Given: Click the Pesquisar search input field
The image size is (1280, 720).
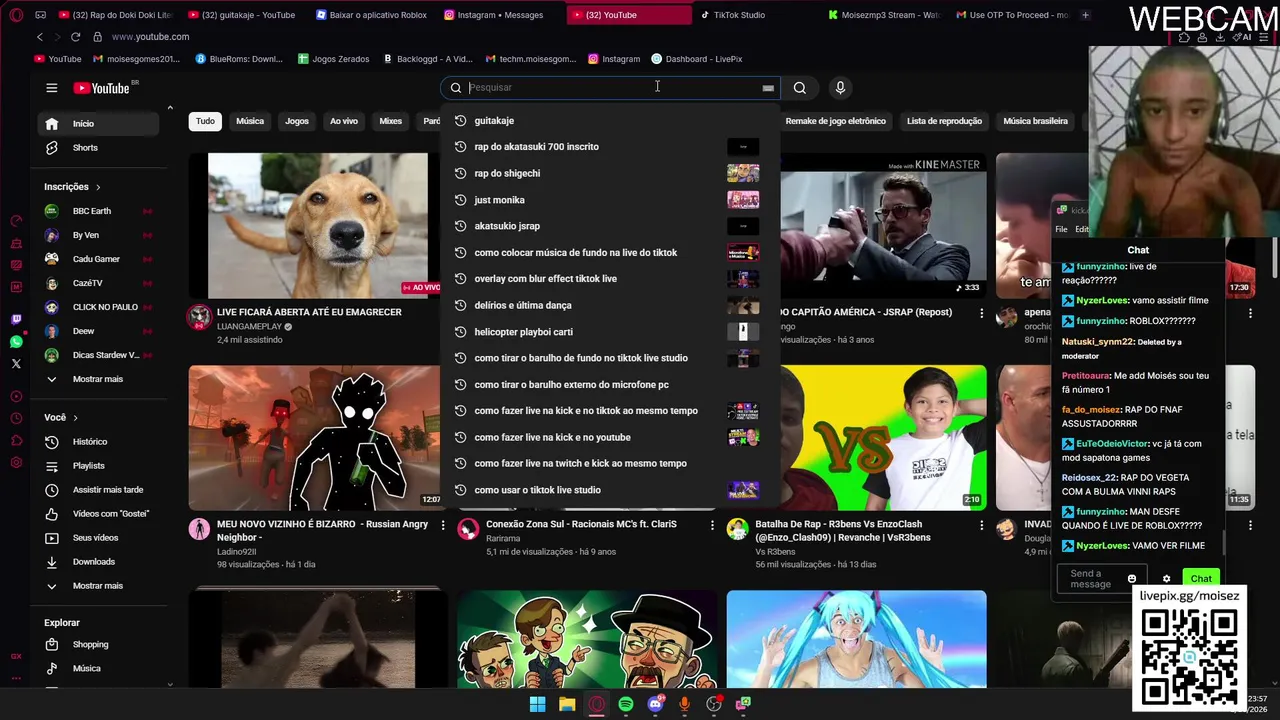Looking at the screenshot, I should (x=610, y=88).
